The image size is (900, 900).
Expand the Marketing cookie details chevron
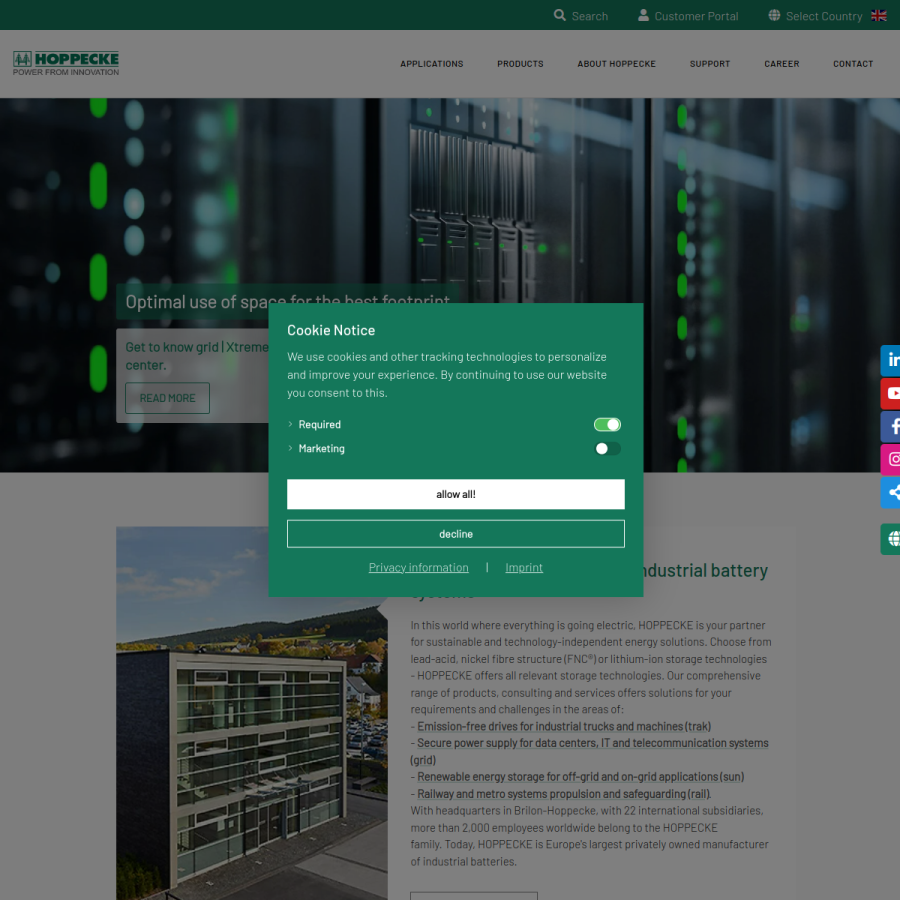coord(290,448)
